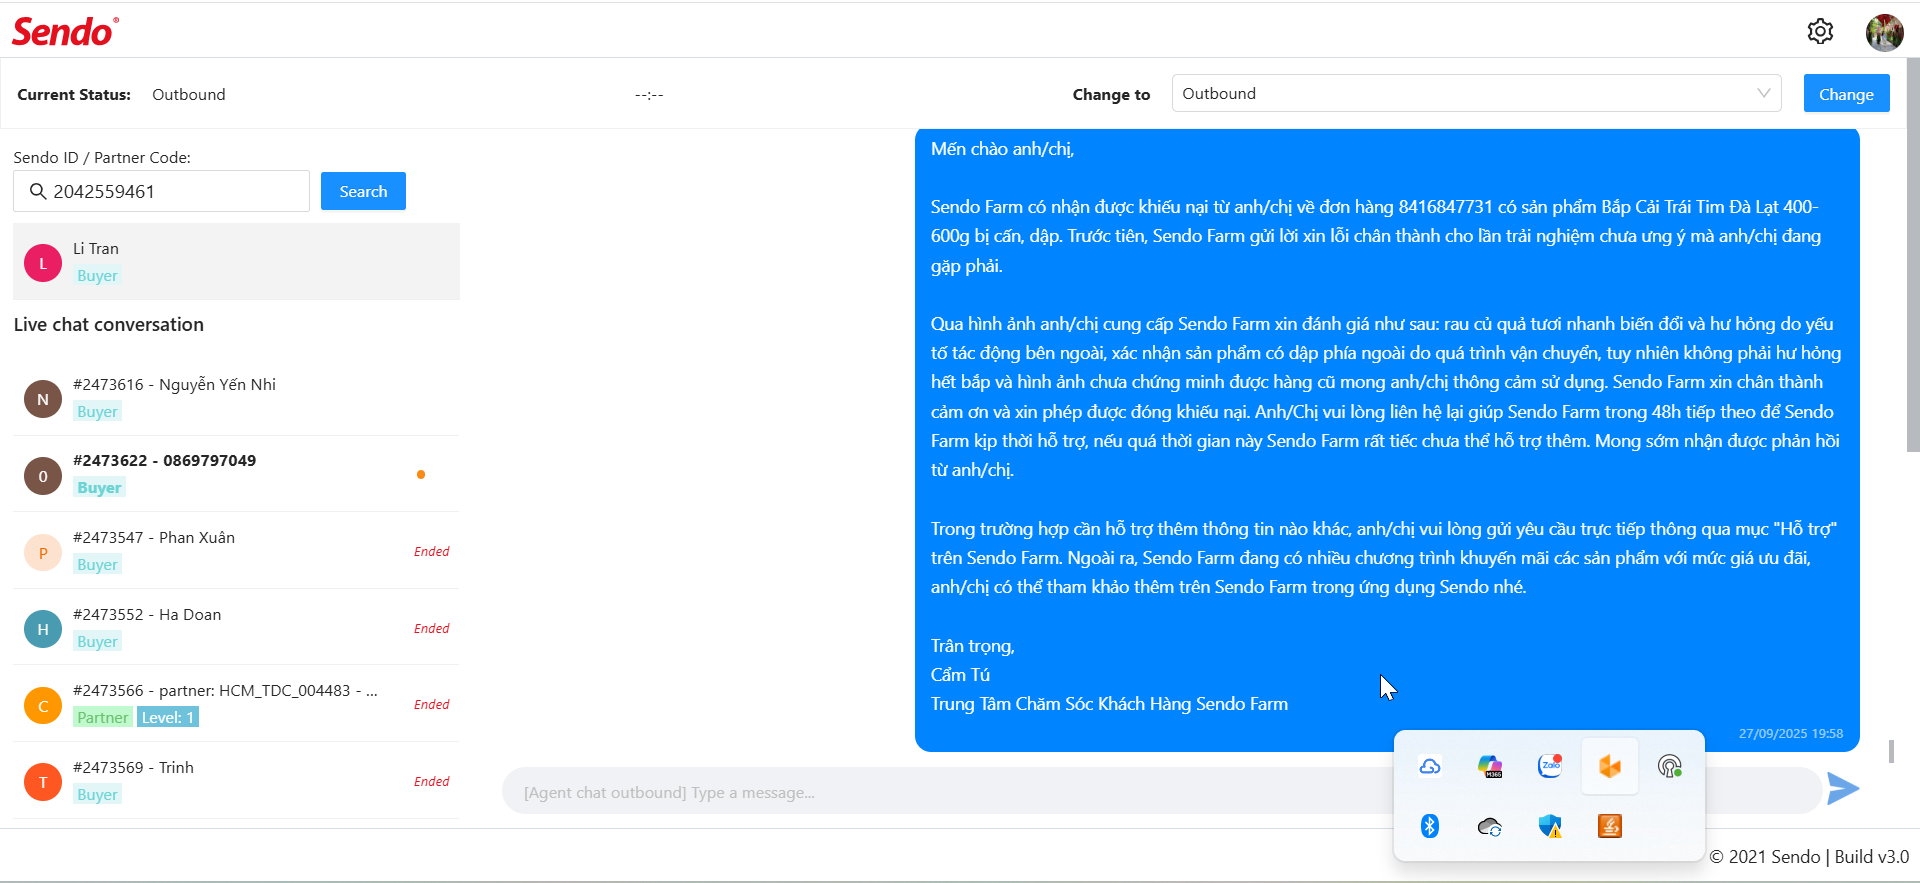Click the Buyer tag under Nguyễn Yến Nhi
Screen dimensions: 1920x883
tap(97, 412)
